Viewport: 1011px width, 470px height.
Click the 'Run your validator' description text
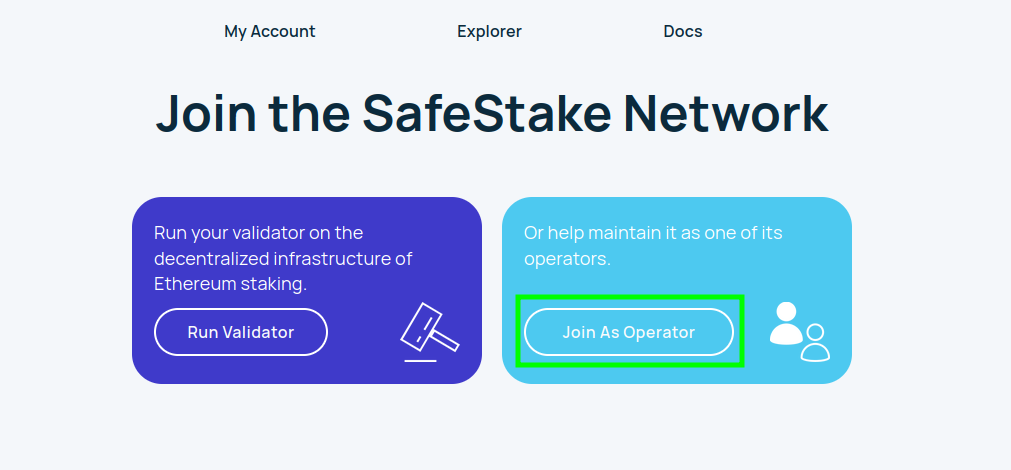(x=283, y=258)
